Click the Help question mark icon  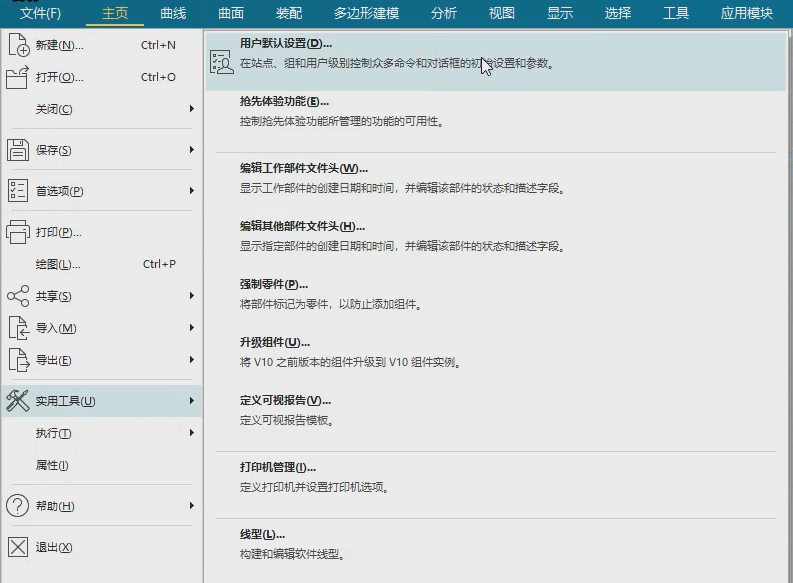(18, 506)
